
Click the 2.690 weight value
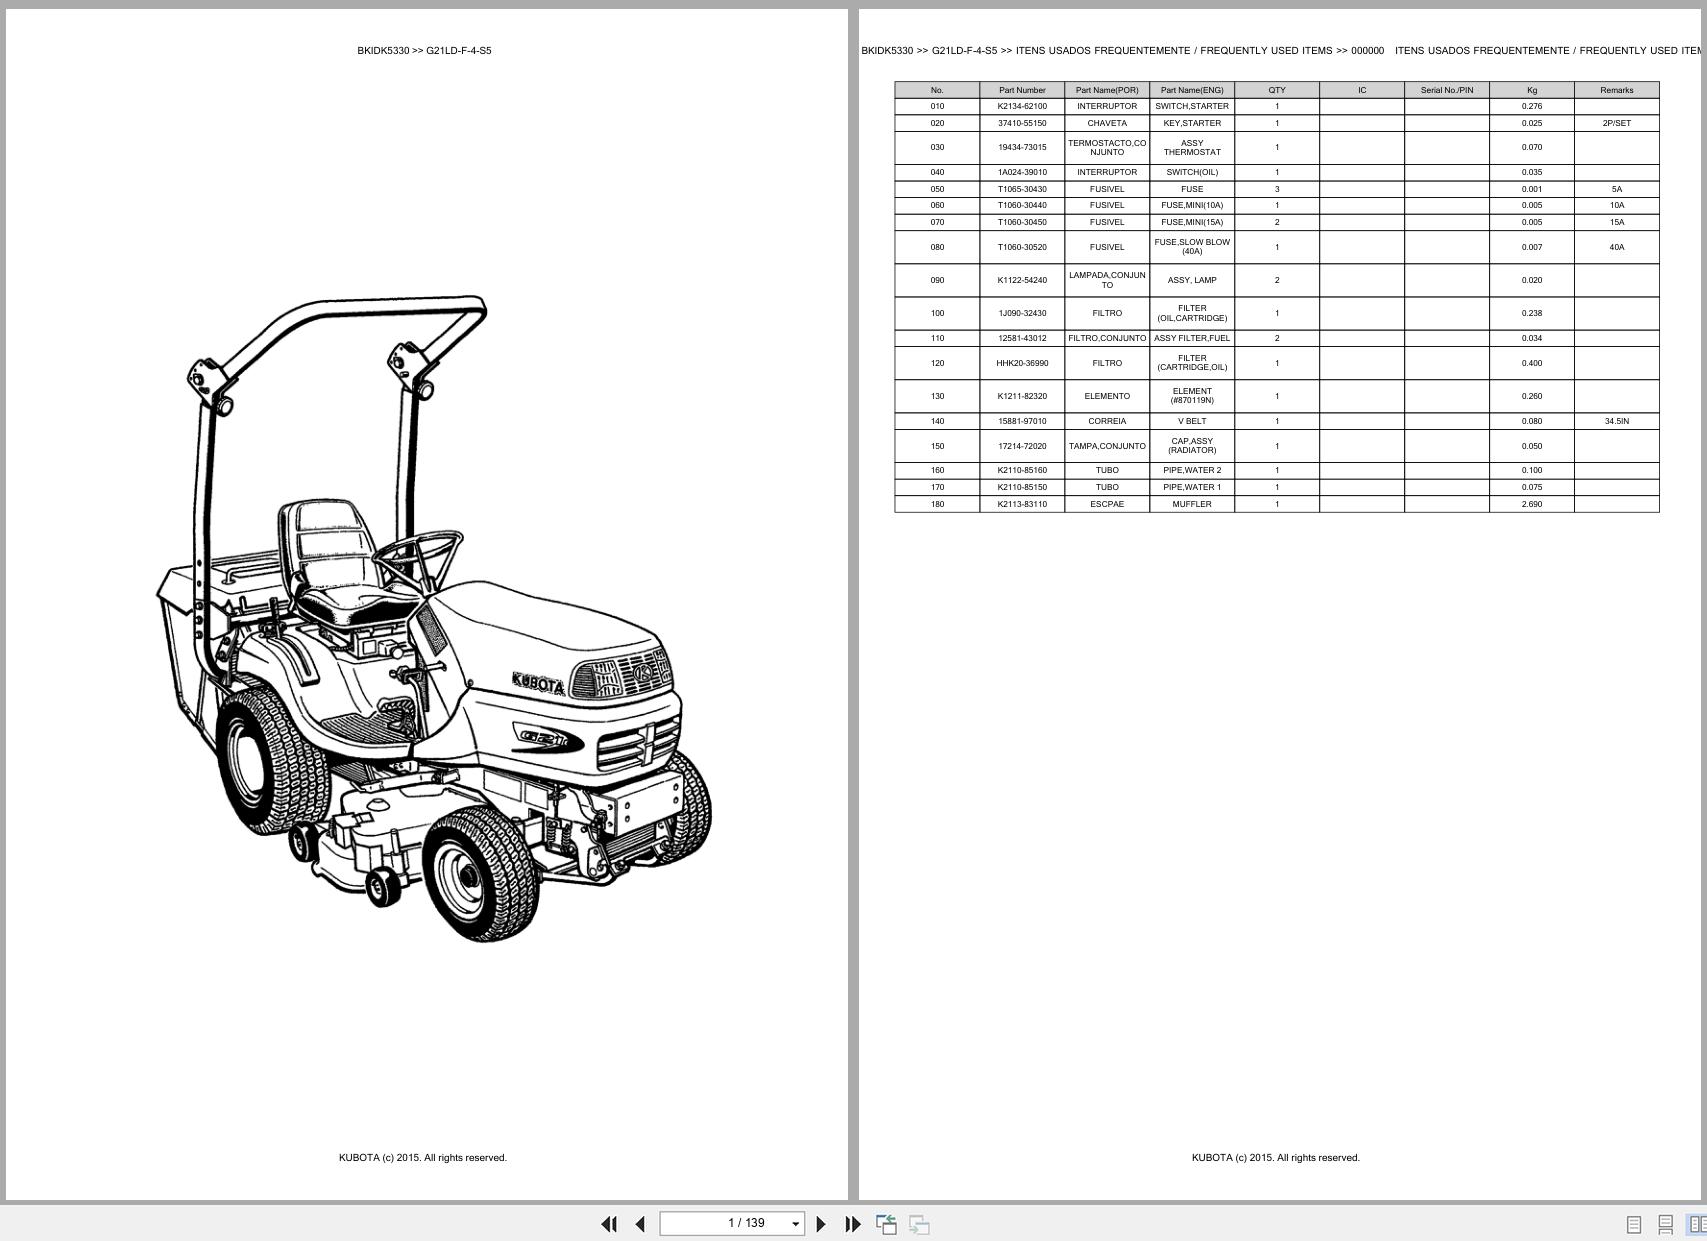(1532, 504)
